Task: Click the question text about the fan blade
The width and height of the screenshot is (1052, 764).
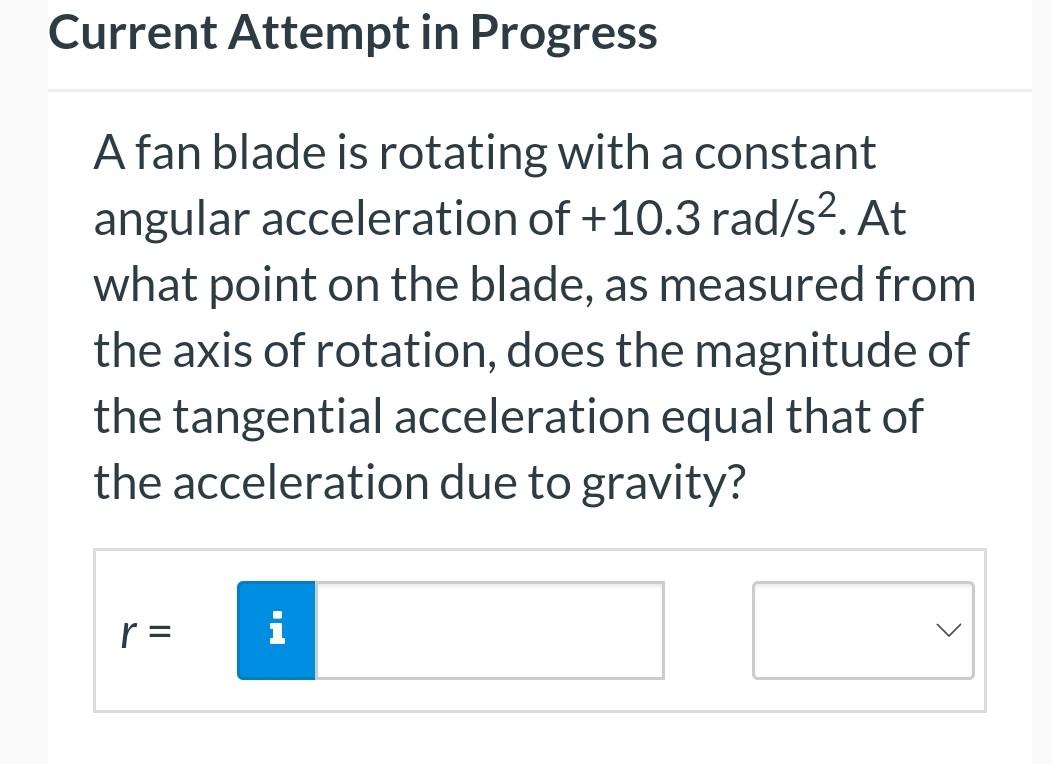Action: pyautogui.click(x=534, y=316)
